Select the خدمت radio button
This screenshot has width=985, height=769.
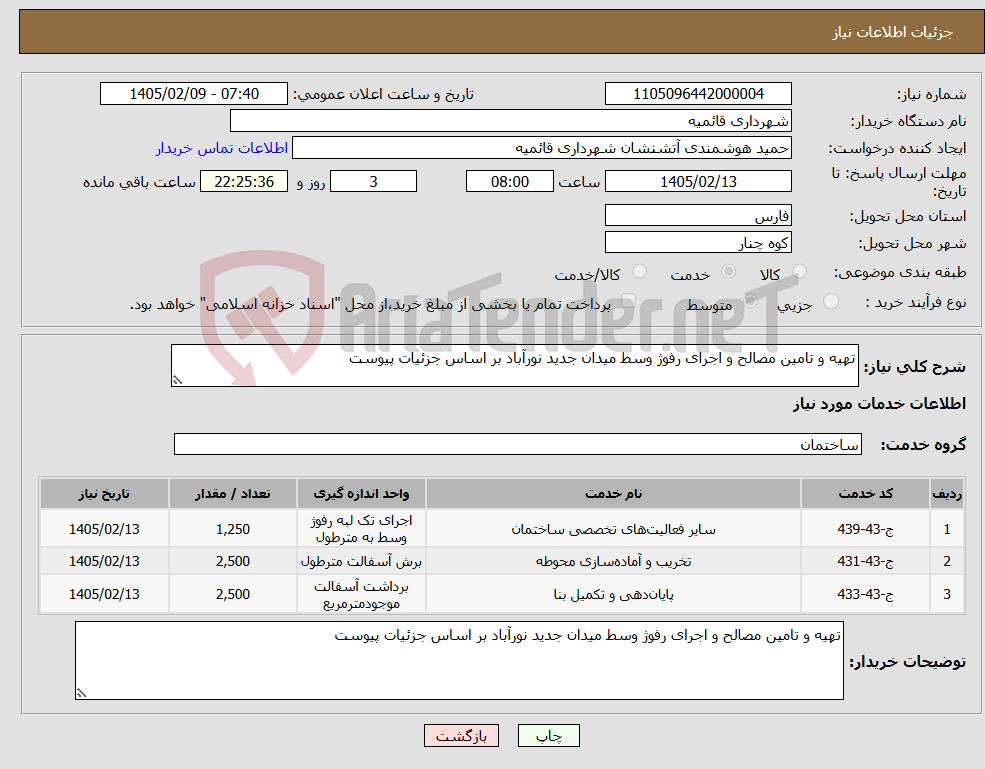coord(728,271)
